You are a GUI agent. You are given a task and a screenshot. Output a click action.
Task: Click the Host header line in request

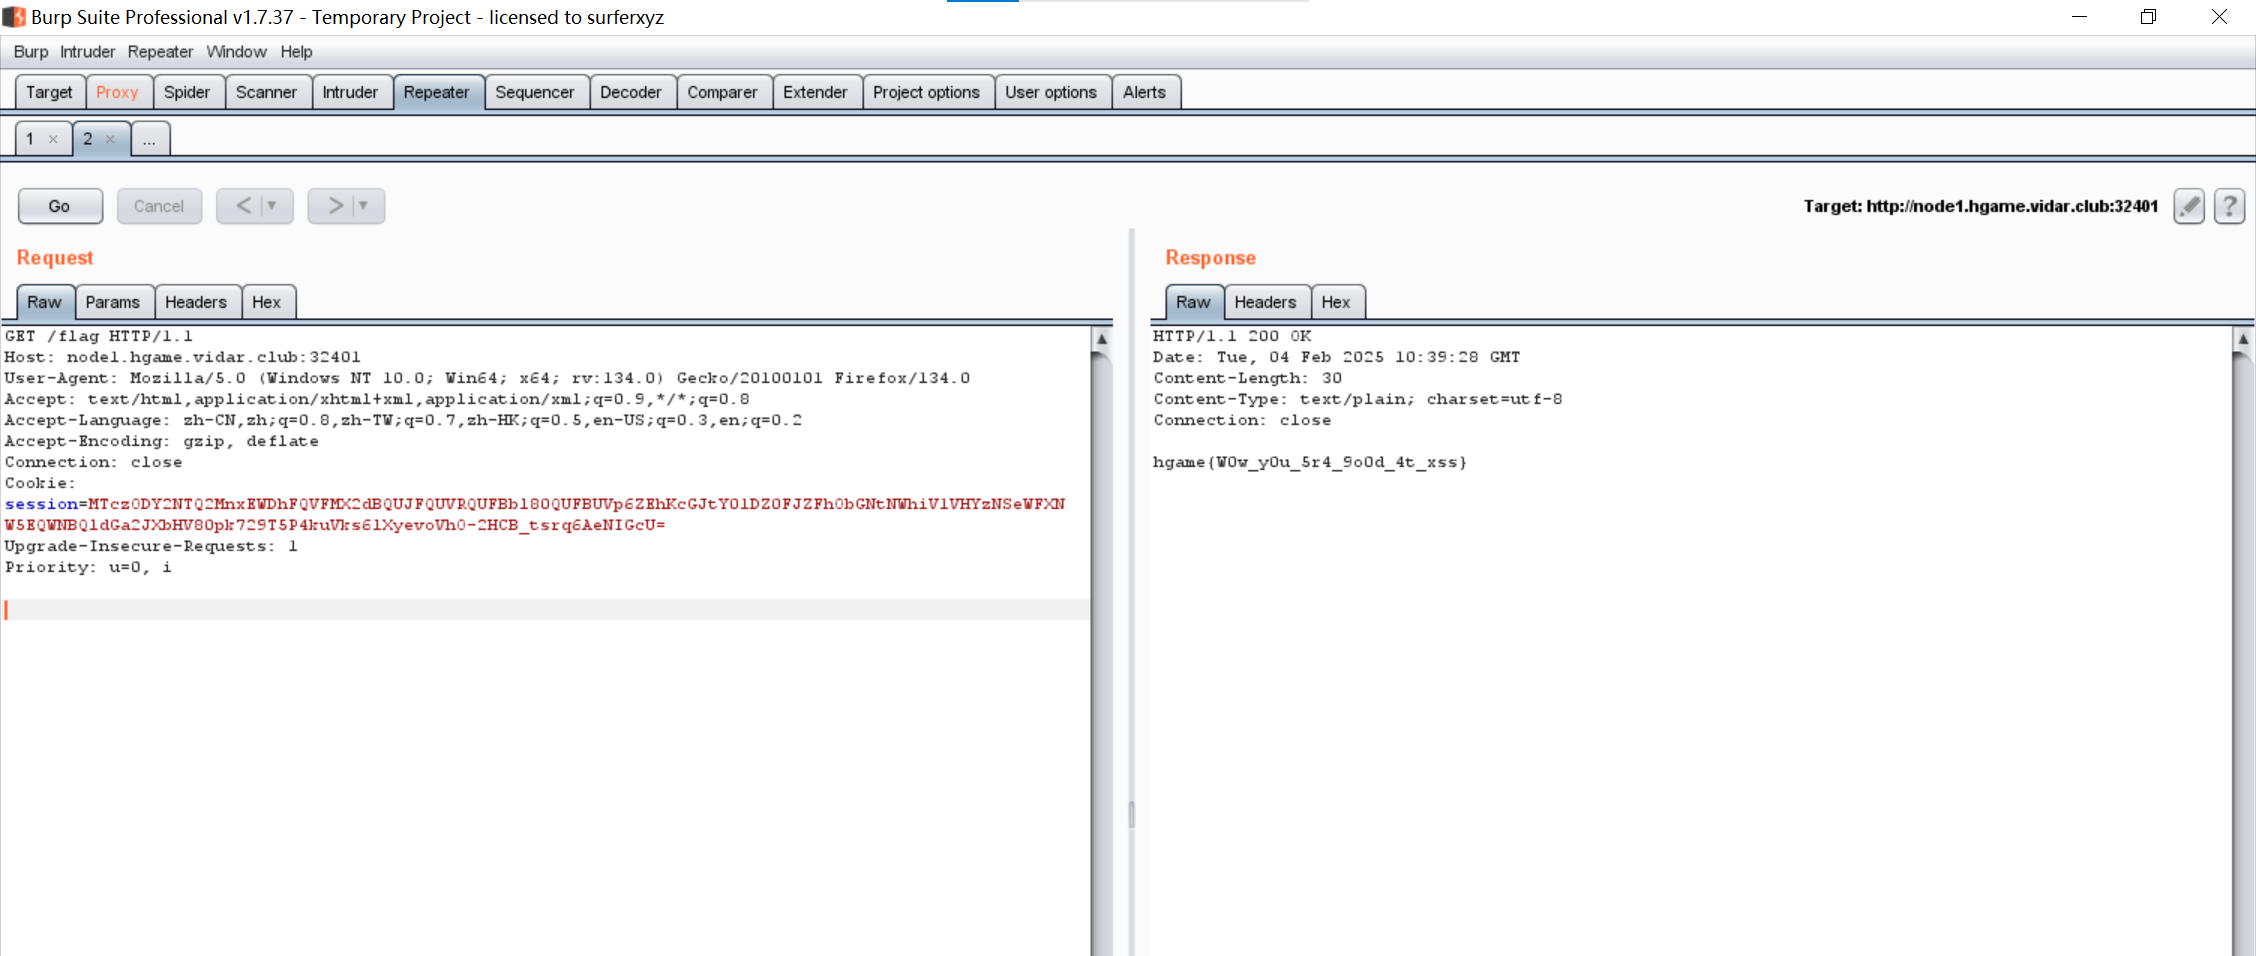coord(182,357)
